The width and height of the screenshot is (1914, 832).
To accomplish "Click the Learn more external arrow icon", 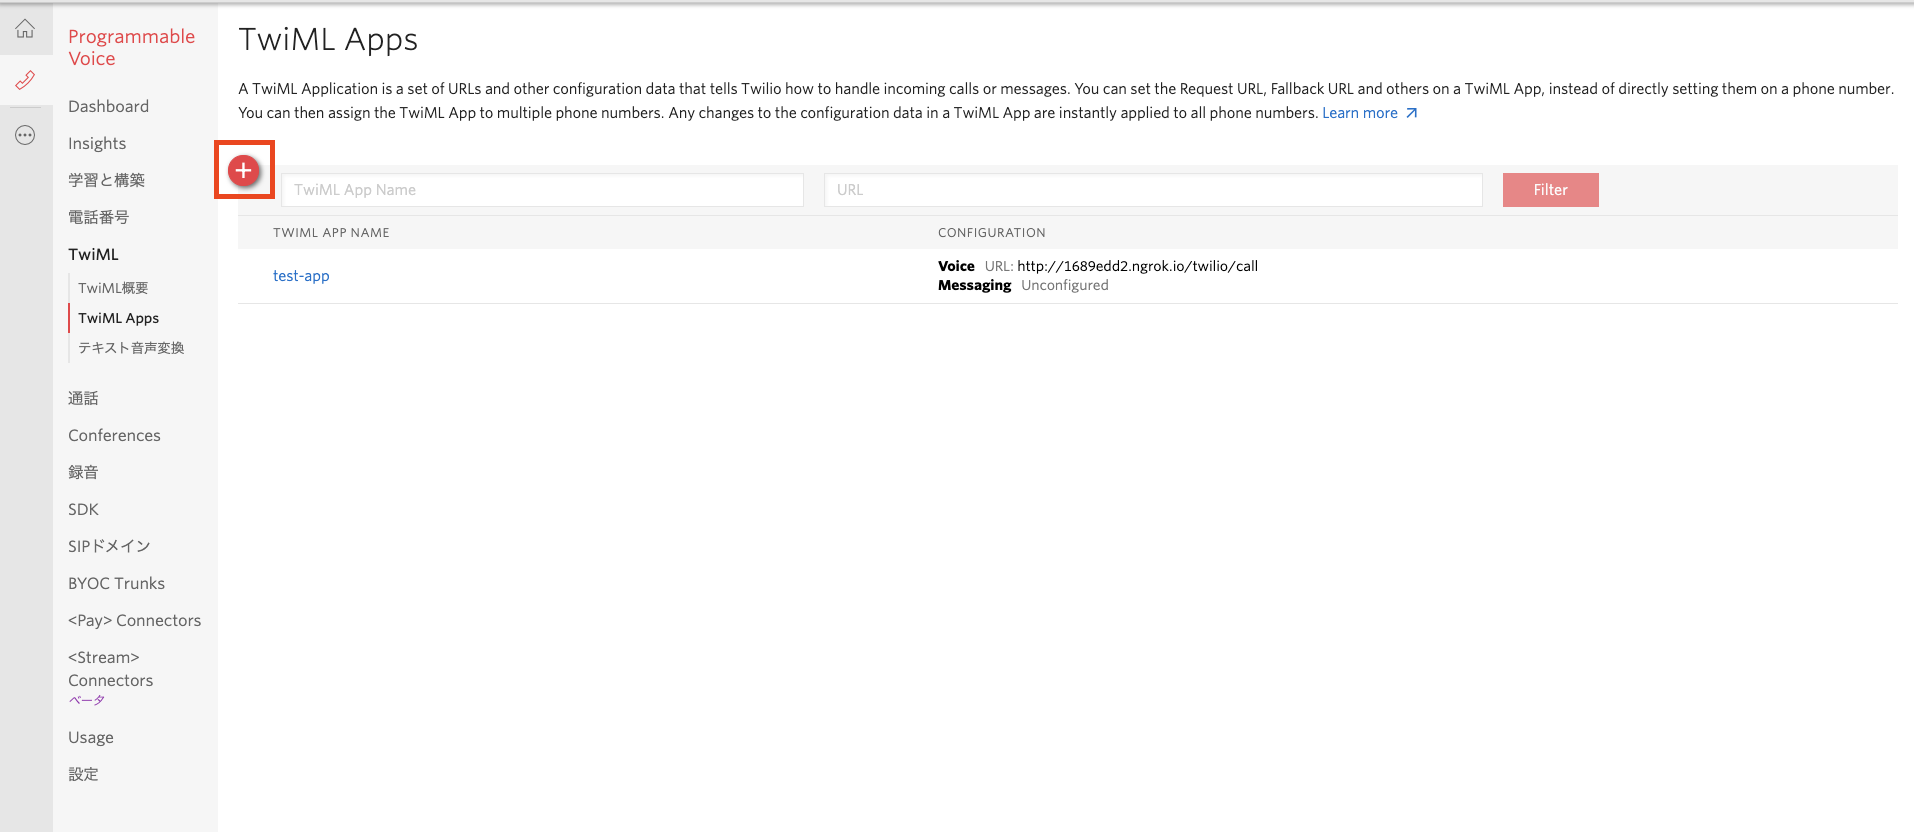I will [1411, 113].
